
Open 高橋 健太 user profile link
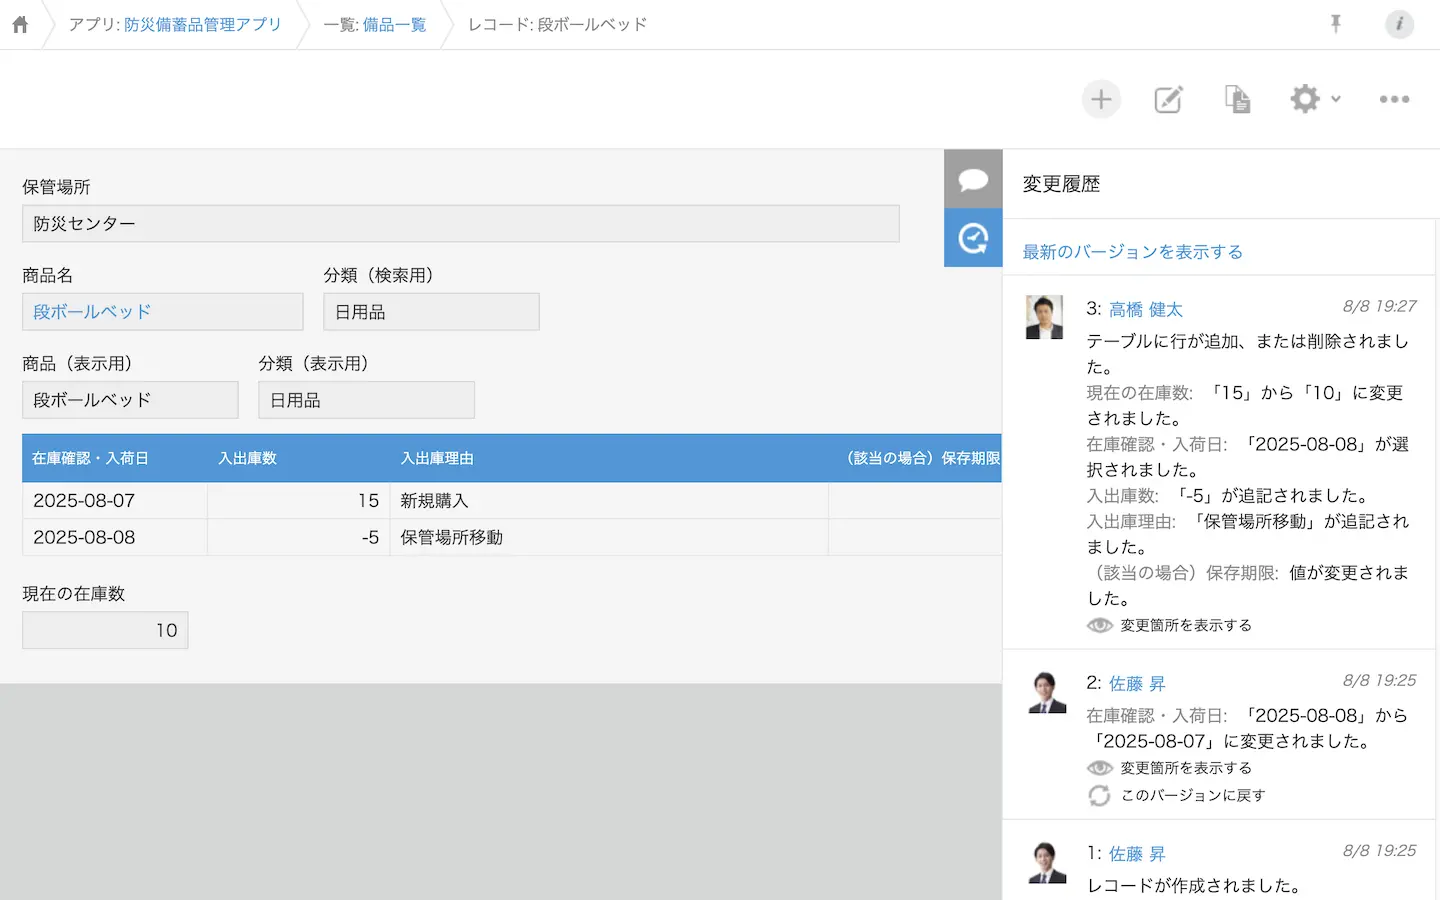[1145, 310]
